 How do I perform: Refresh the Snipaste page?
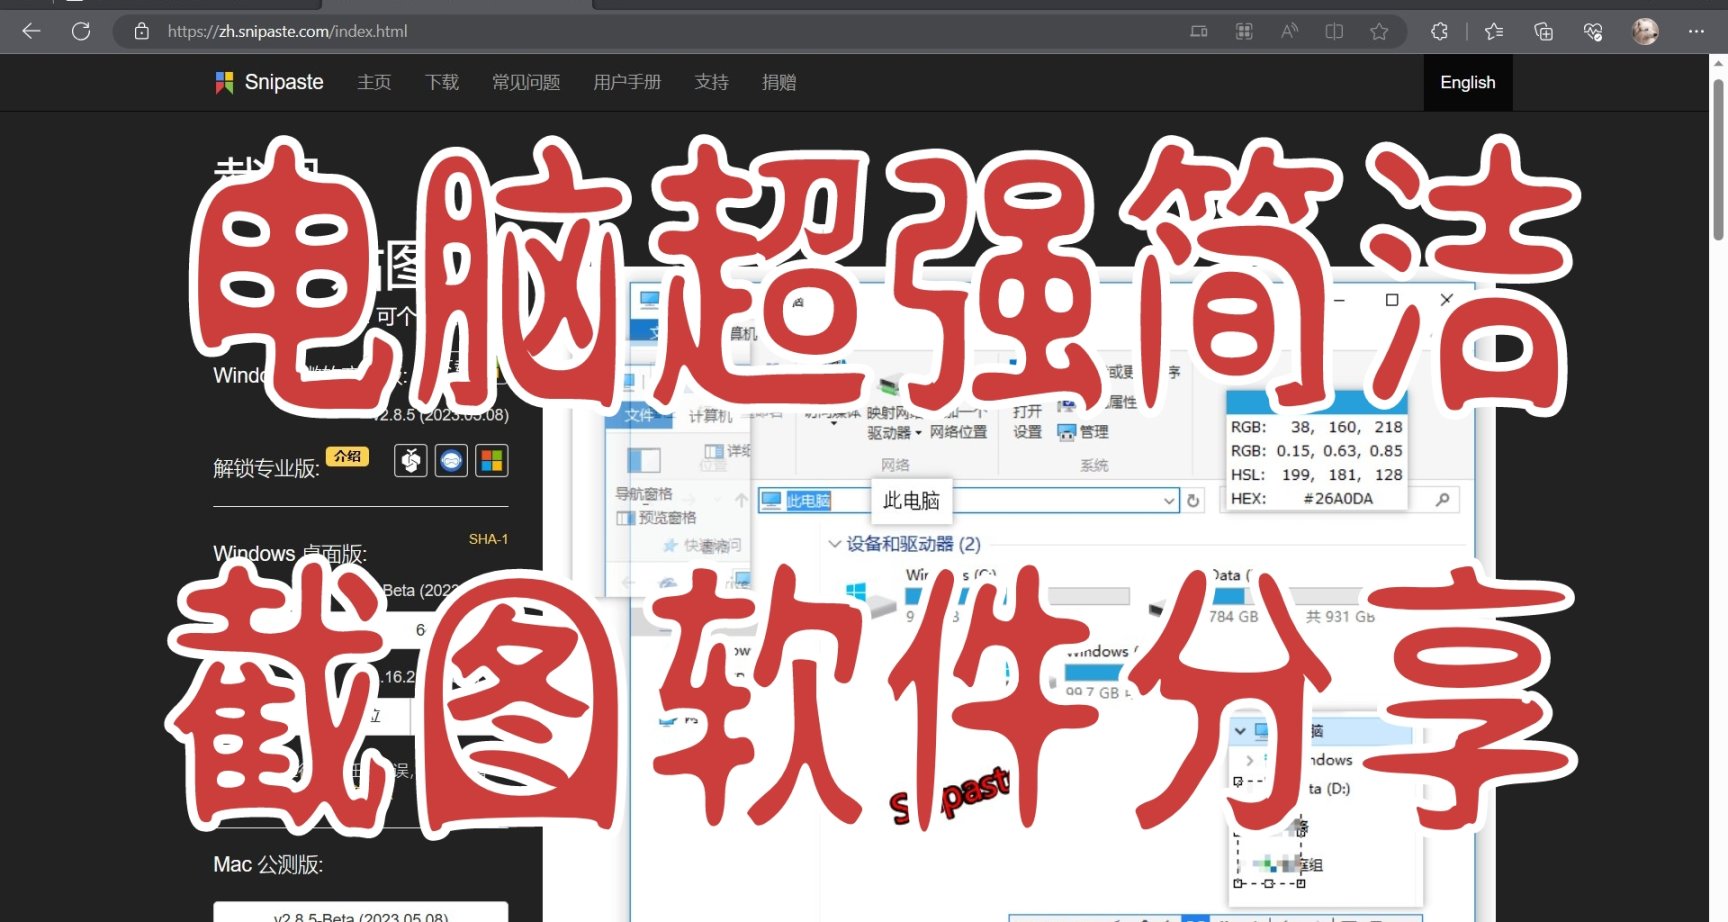[81, 31]
